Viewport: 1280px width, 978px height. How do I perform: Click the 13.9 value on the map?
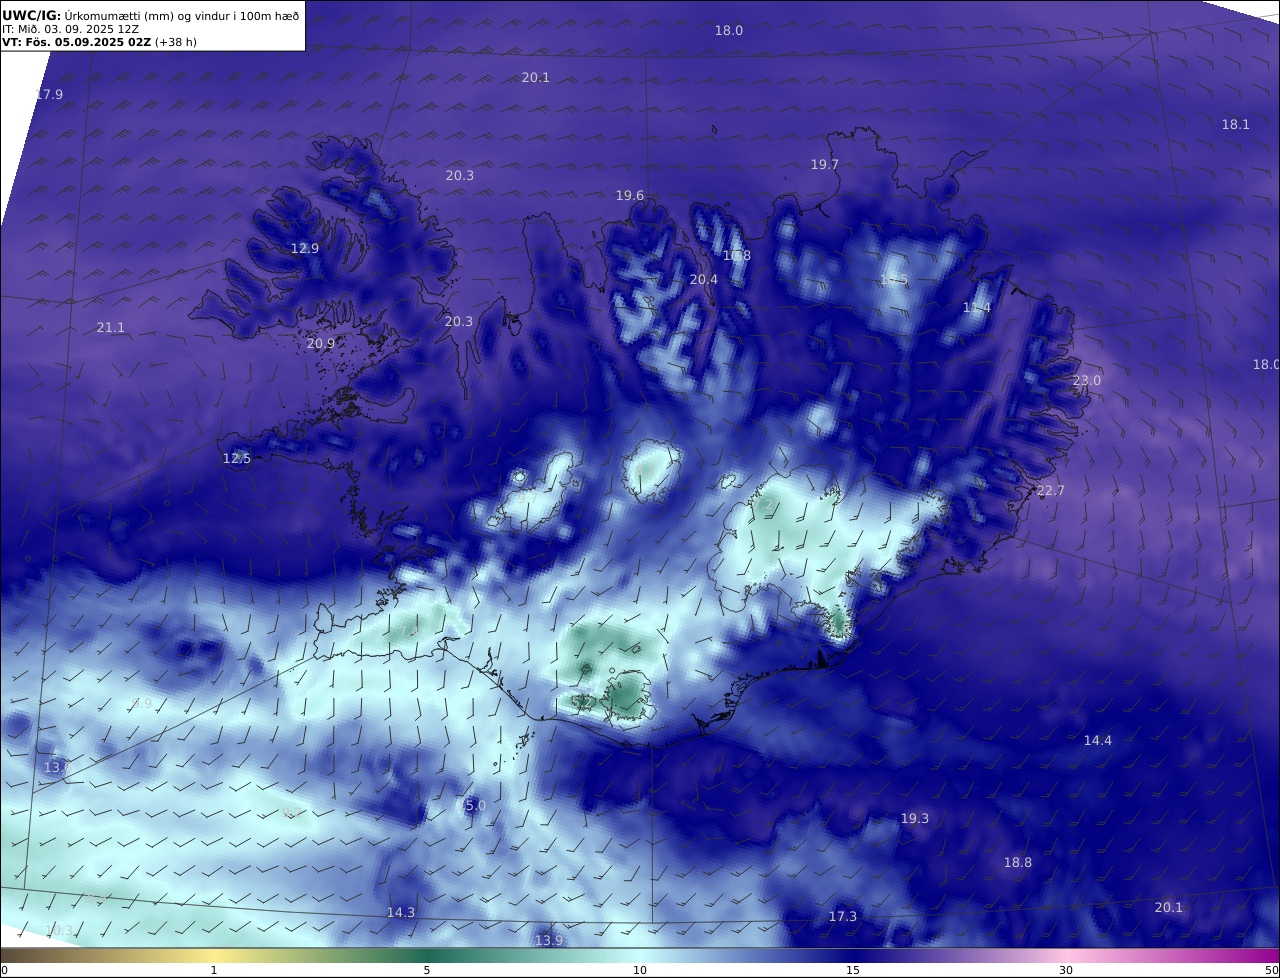(548, 940)
